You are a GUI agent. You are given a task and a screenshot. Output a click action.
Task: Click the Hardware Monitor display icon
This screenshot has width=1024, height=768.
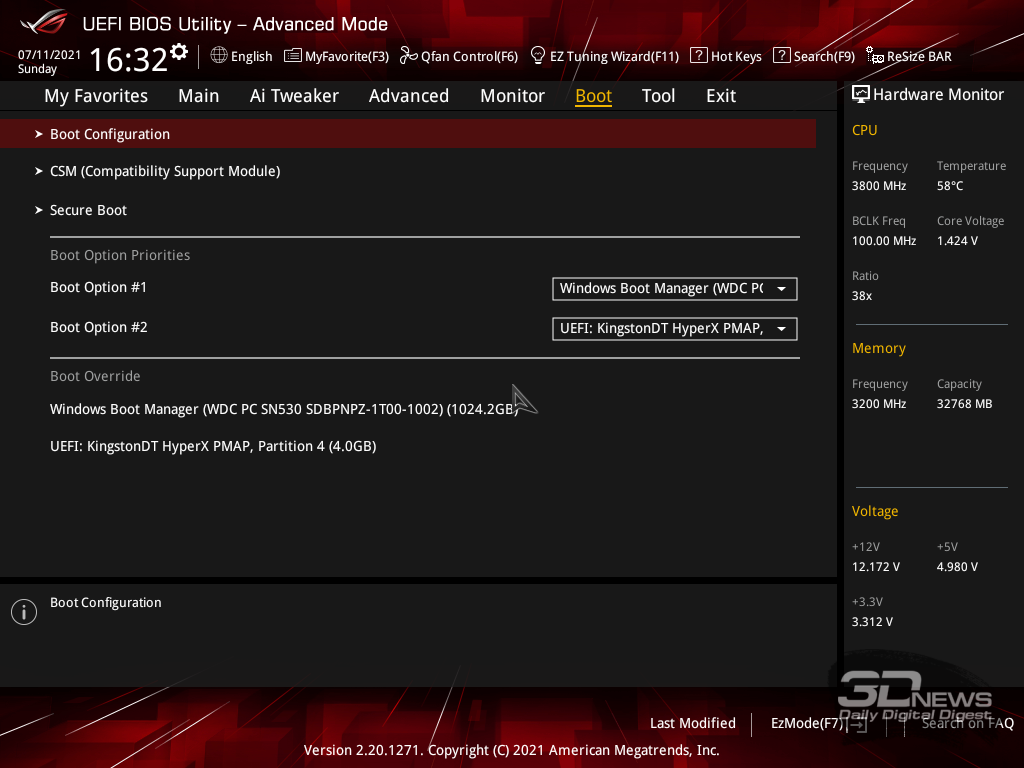tap(861, 95)
